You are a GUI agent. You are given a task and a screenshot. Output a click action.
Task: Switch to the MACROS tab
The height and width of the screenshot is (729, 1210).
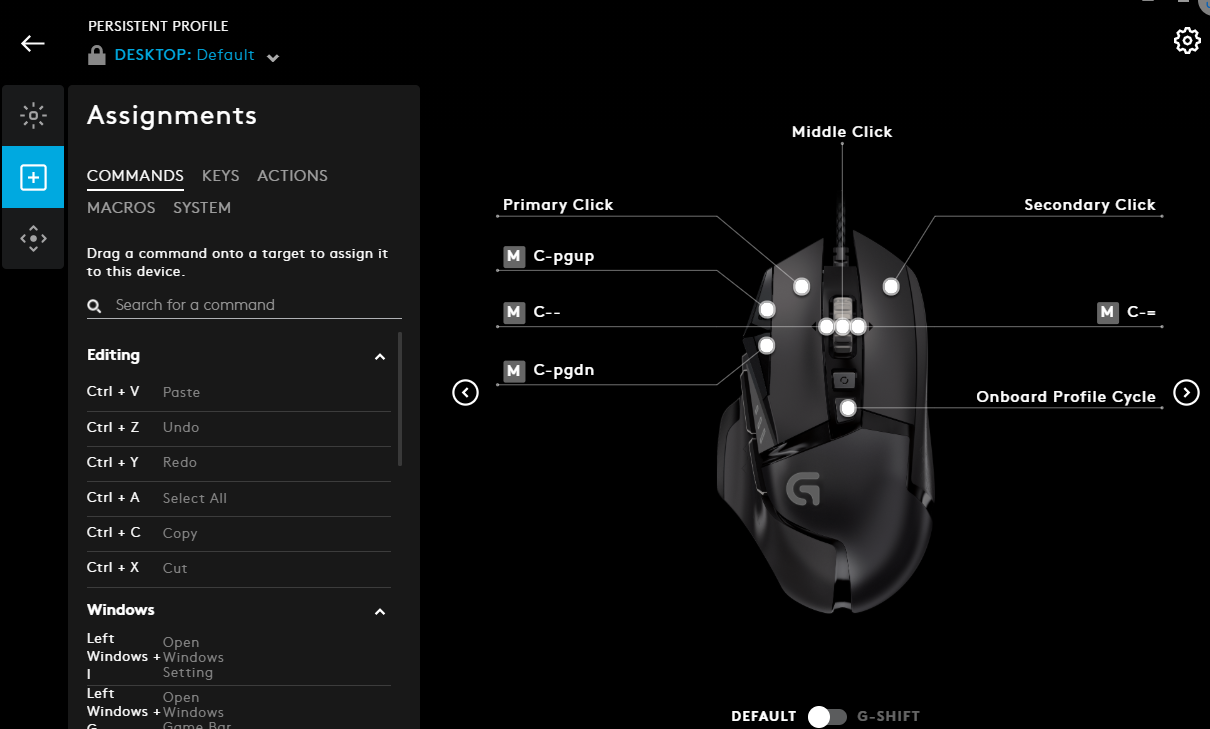(x=121, y=208)
